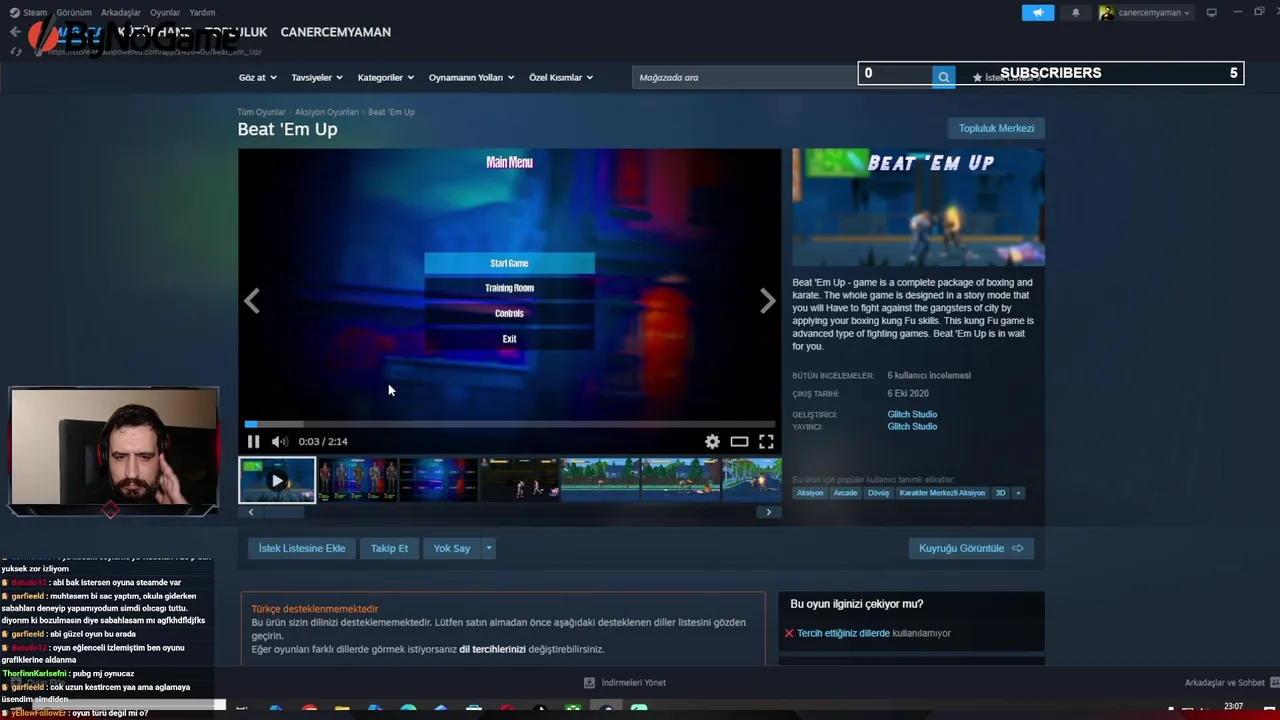This screenshot has height=720, width=1280.
Task: Open the Görünüm menu
Action: click(x=74, y=13)
